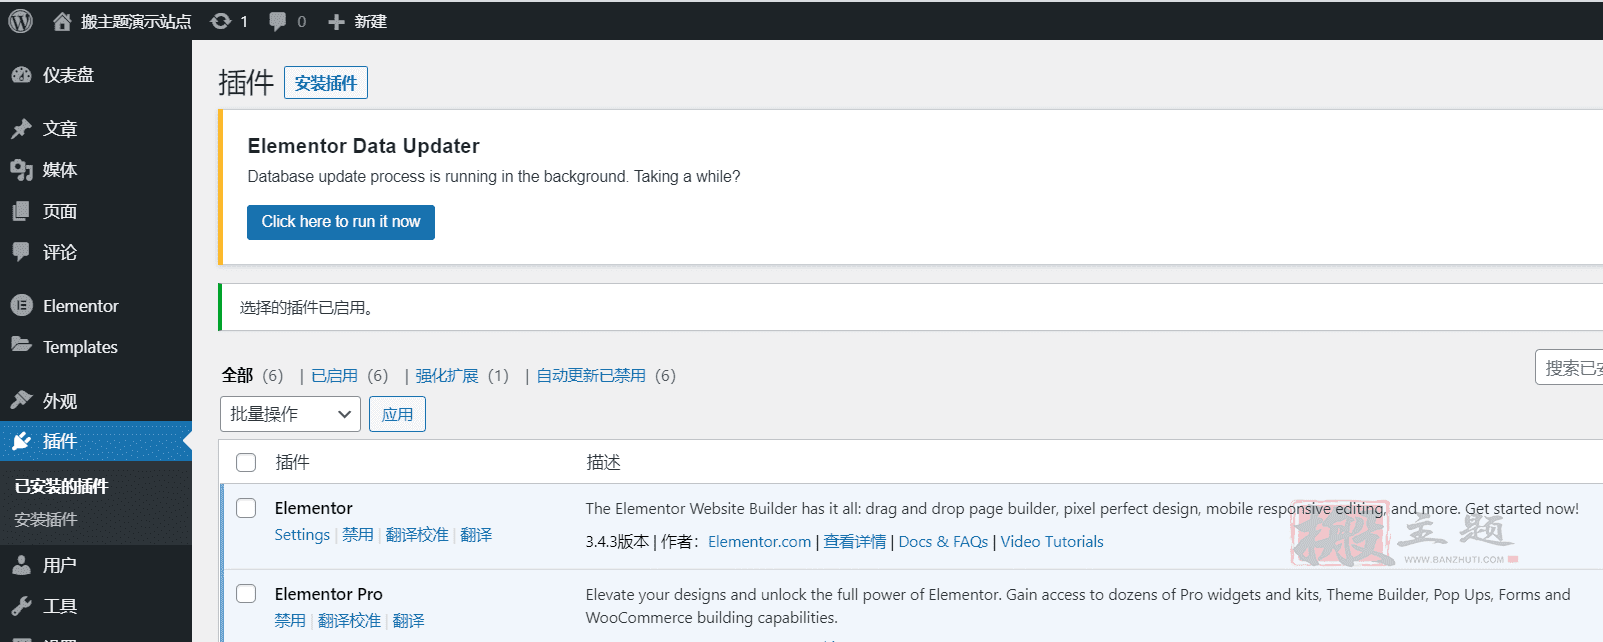Click 查看详情 link for Elementor
The image size is (1603, 642).
[855, 542]
